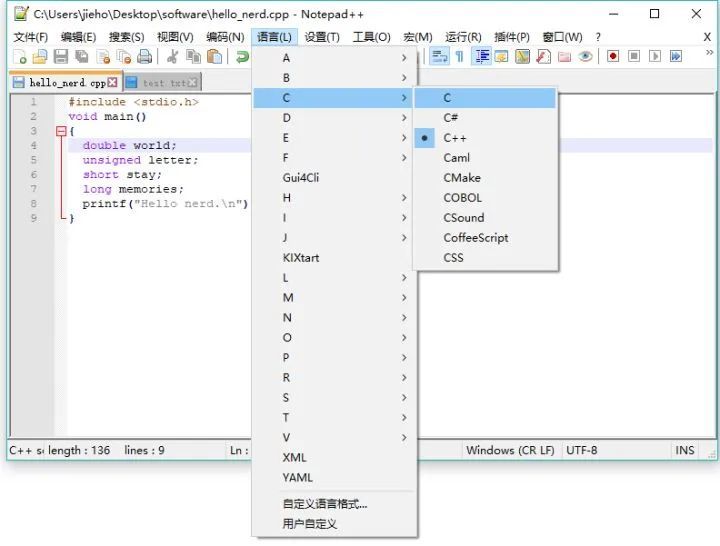Start macro recording with red dot icon
Image resolution: width=720 pixels, height=546 pixels.
(613, 56)
